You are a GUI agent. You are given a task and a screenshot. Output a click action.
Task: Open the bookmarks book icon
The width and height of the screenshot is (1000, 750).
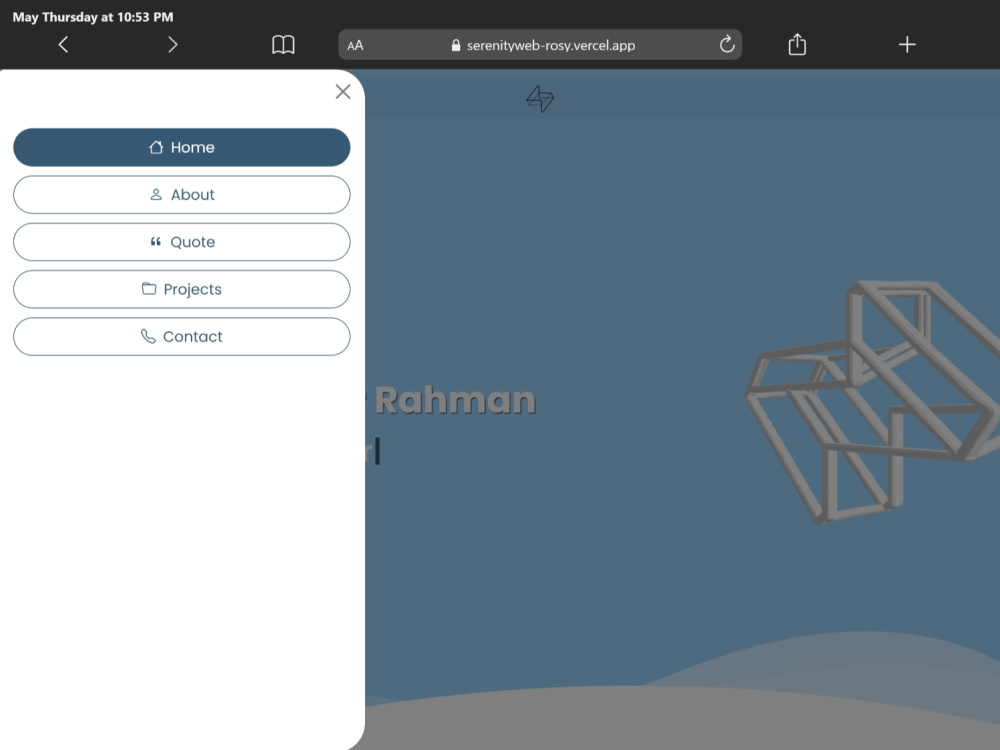[283, 45]
